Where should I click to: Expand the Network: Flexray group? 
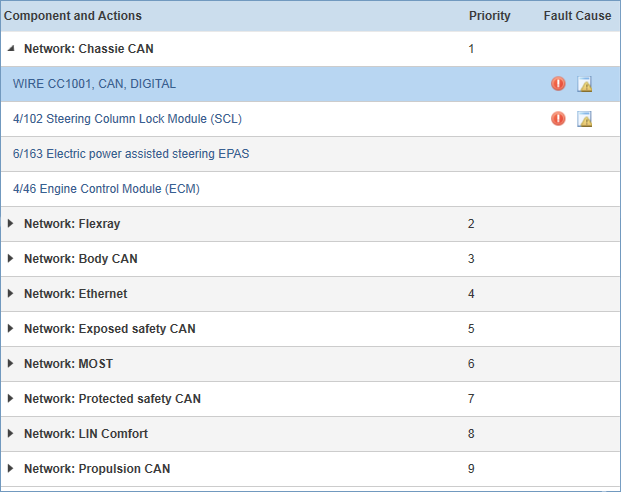(11, 223)
